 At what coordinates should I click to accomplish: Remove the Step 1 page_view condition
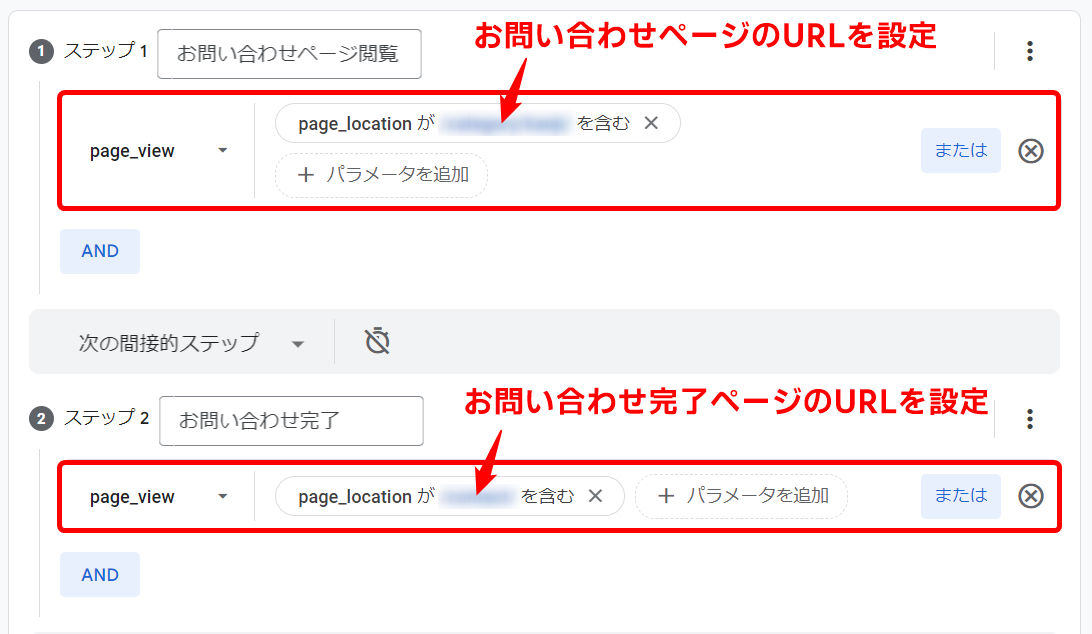point(1030,151)
